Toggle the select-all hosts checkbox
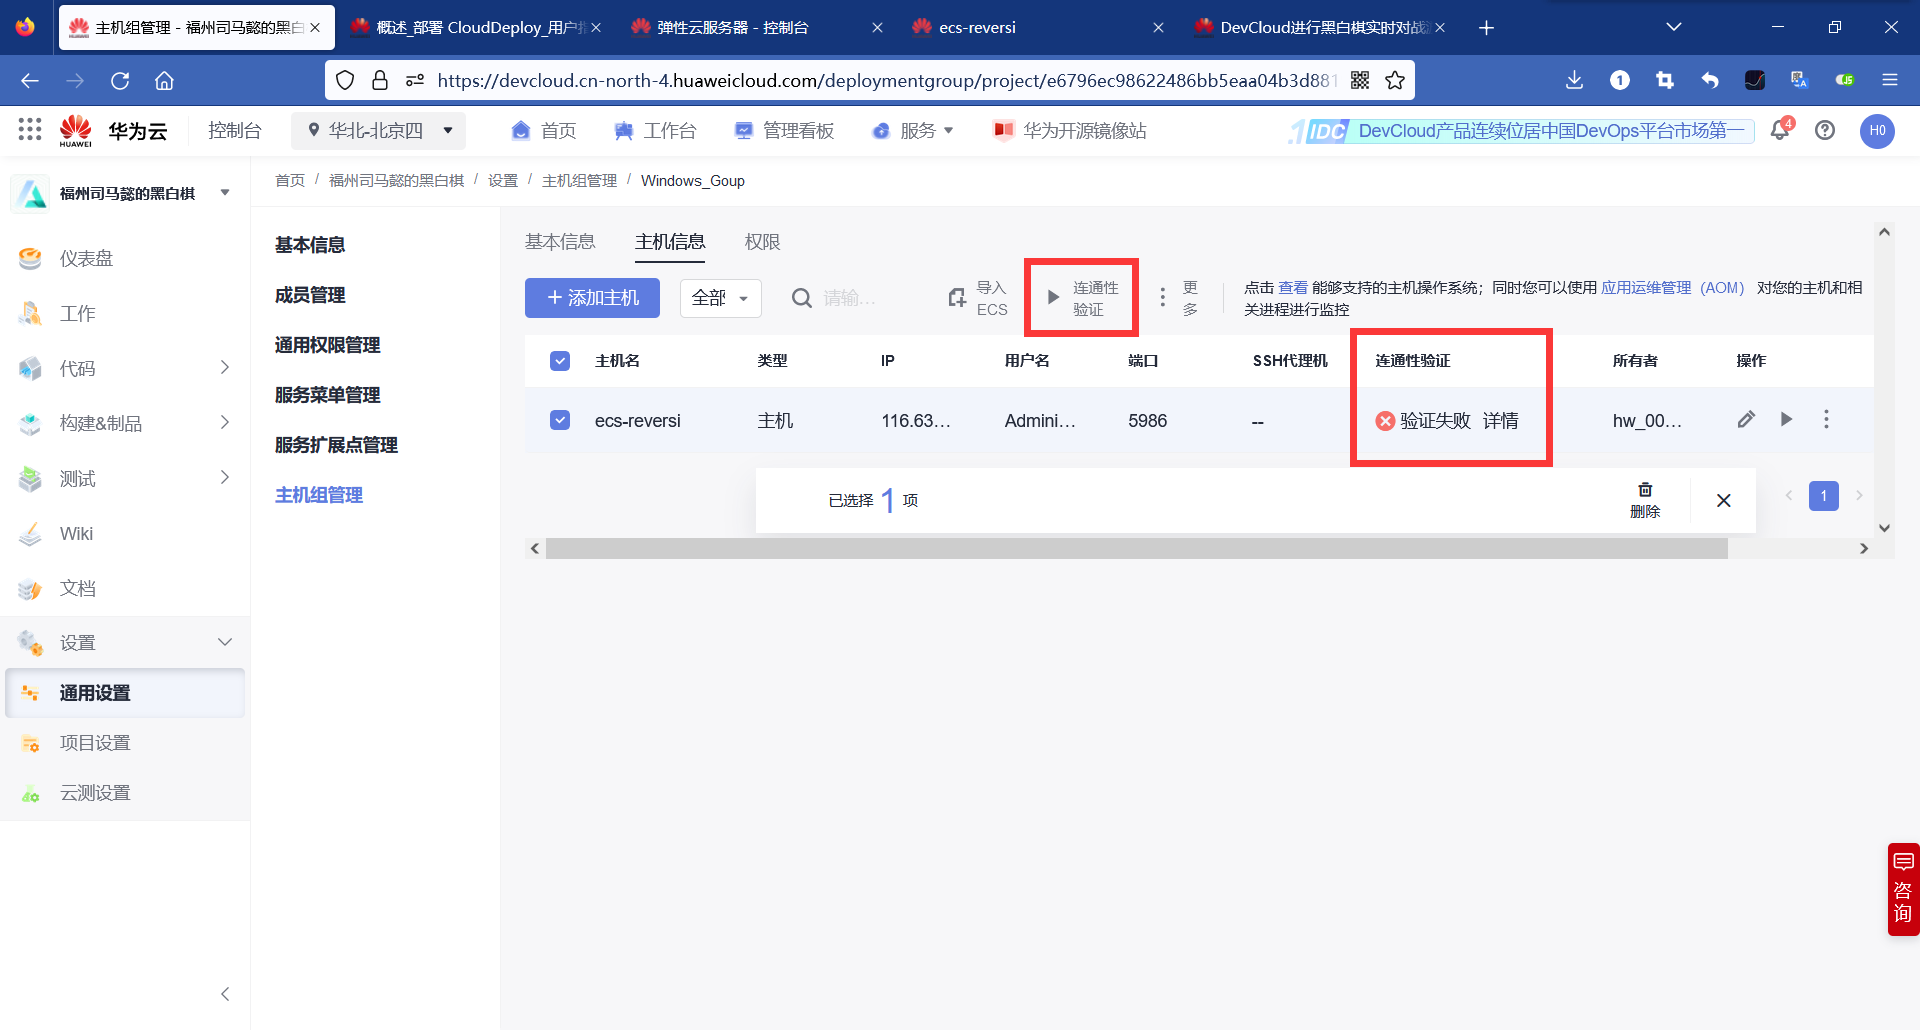 pyautogui.click(x=560, y=361)
